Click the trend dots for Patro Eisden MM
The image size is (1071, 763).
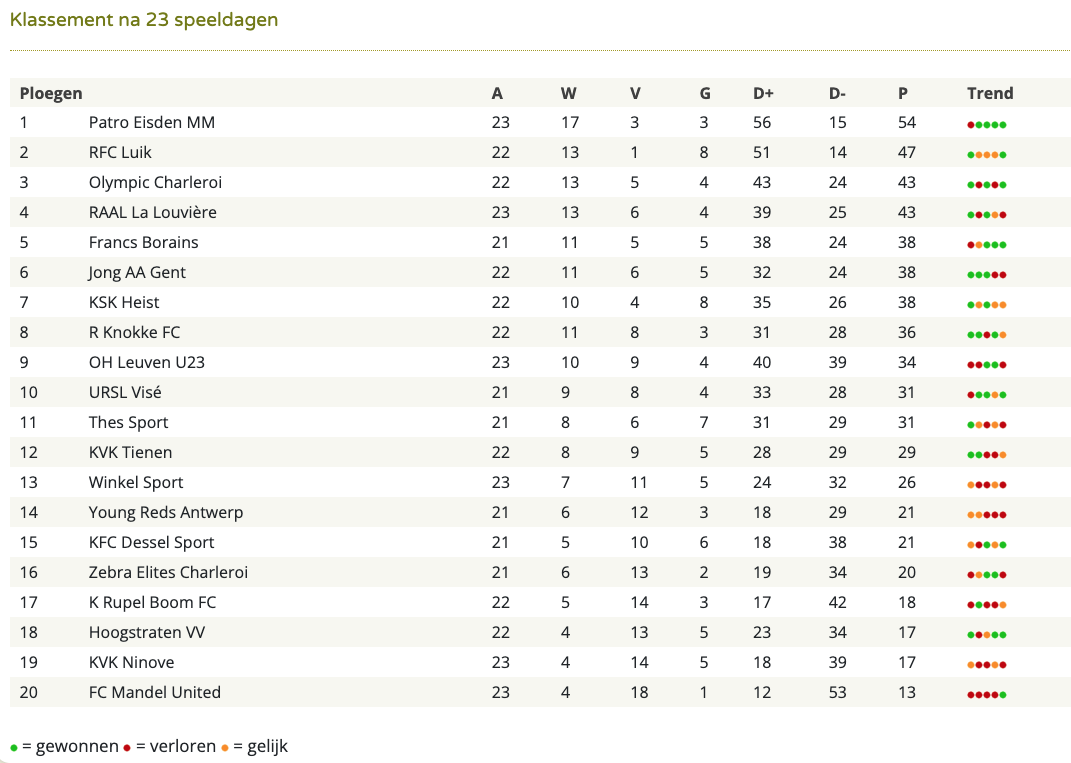click(x=986, y=124)
